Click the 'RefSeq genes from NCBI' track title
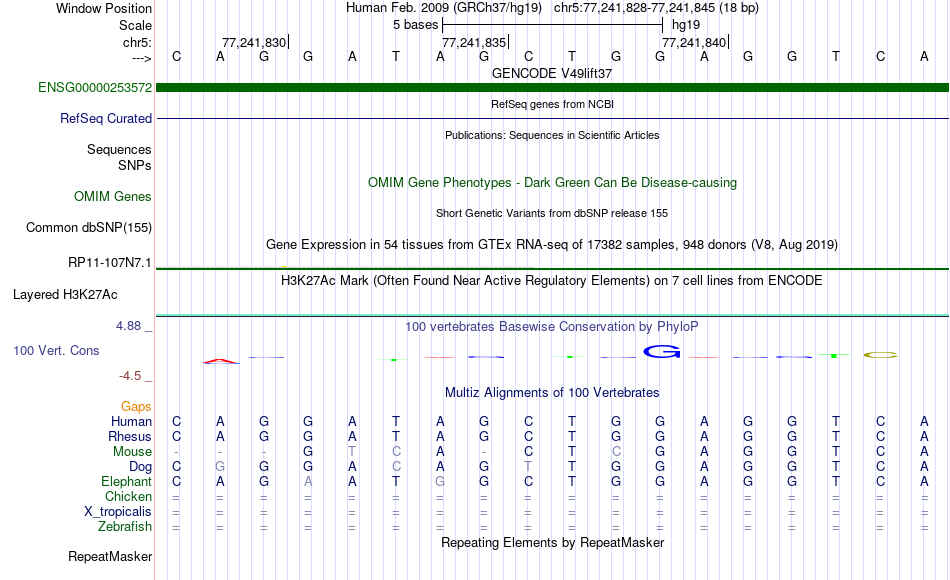 [x=552, y=104]
